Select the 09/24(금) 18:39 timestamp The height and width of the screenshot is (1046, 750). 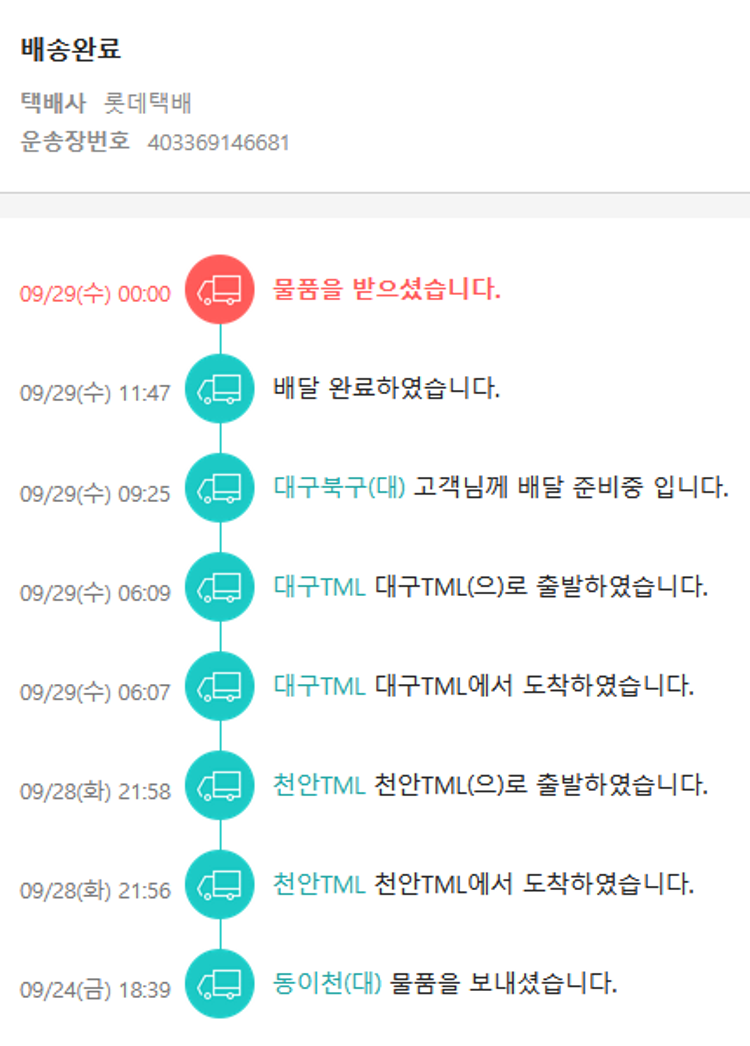point(95,990)
